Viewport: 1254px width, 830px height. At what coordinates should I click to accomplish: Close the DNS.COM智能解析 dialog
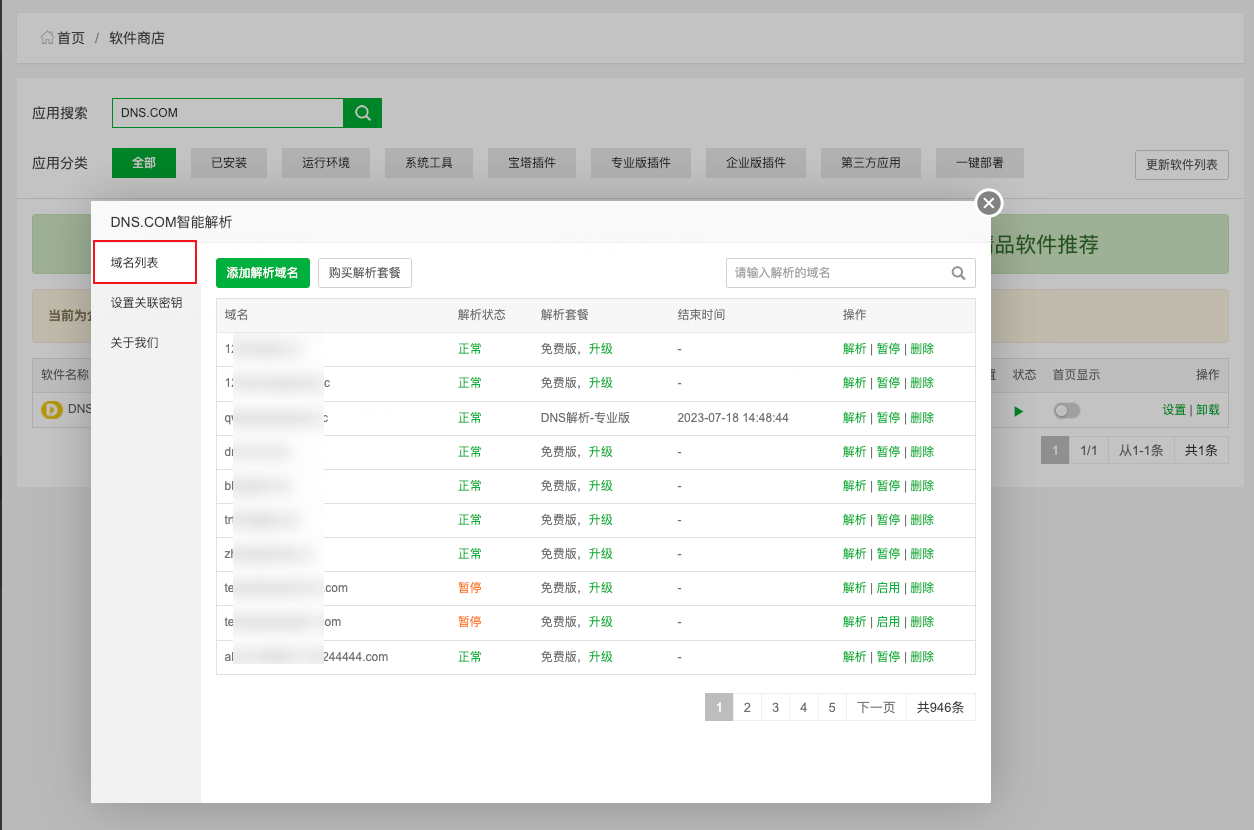[989, 204]
